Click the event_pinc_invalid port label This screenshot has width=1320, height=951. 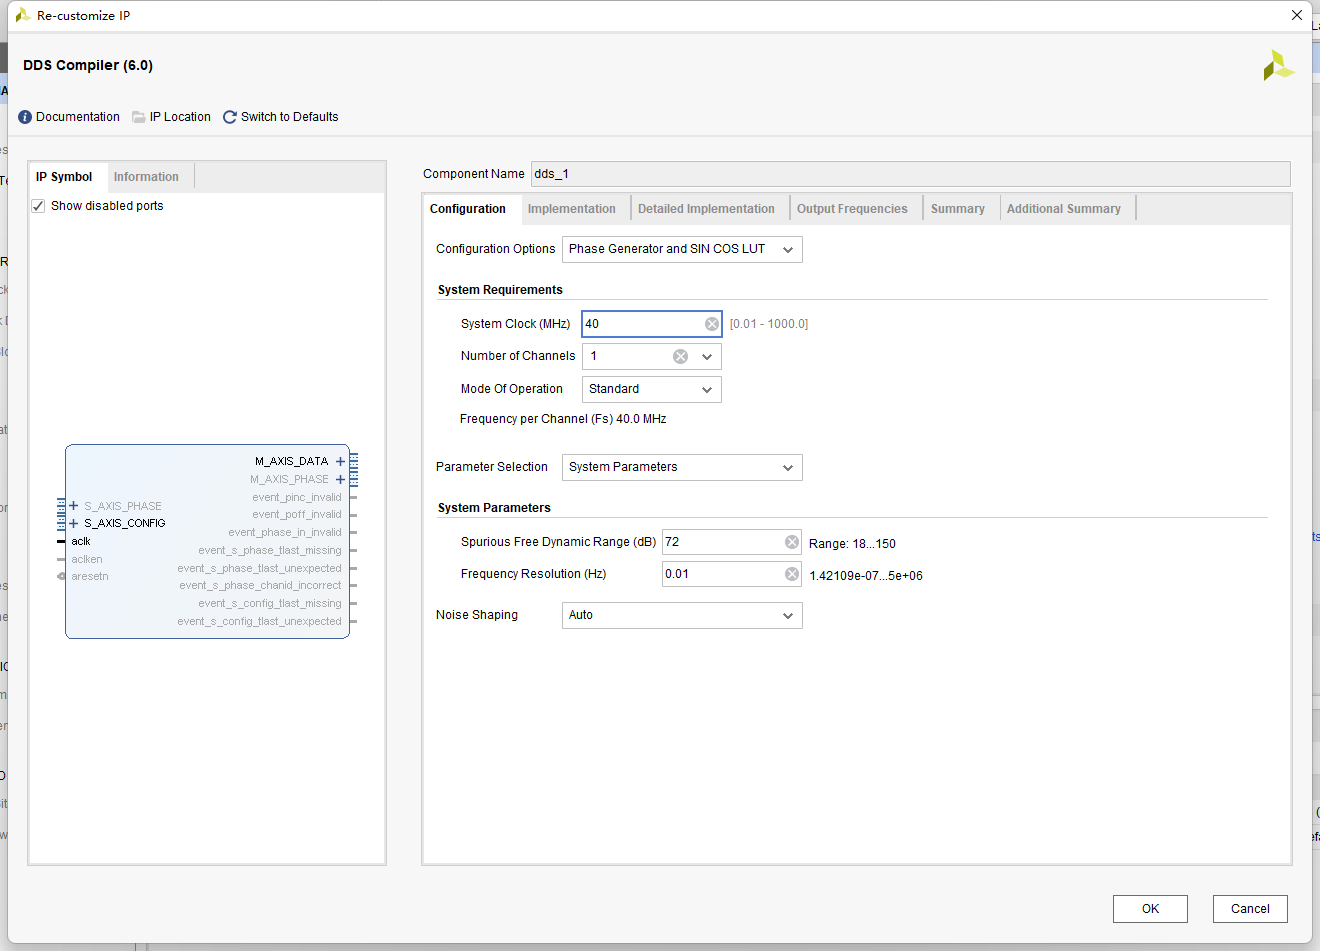[297, 497]
